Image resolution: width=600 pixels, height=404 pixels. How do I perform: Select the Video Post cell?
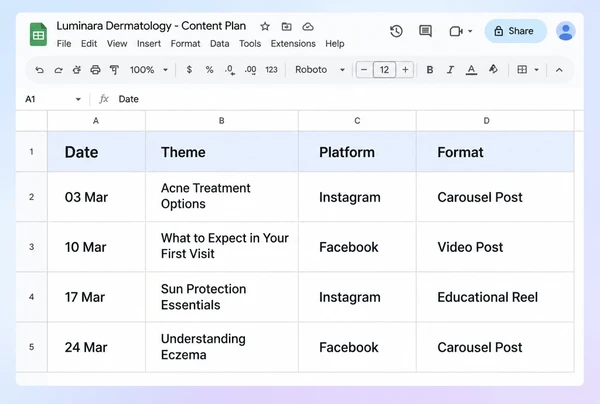(x=495, y=247)
